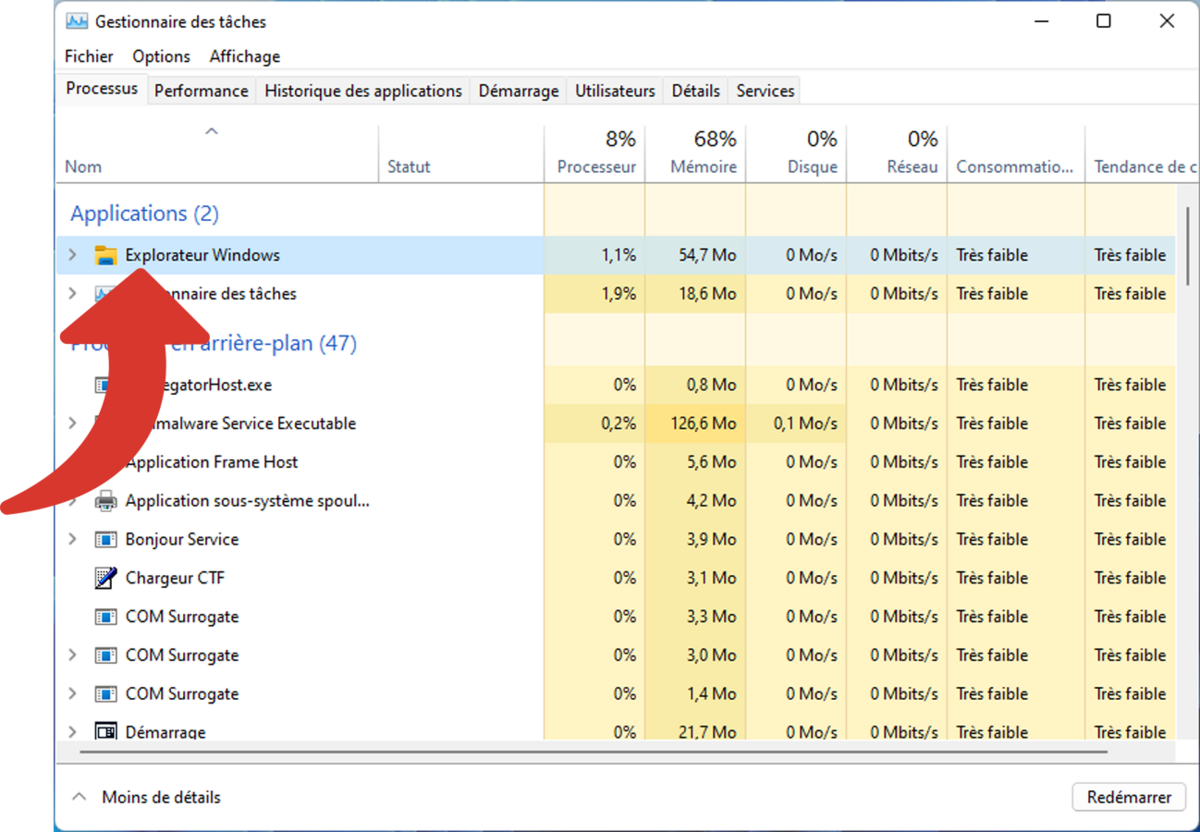Expand the Antimalware Service Executable row

[x=72, y=423]
